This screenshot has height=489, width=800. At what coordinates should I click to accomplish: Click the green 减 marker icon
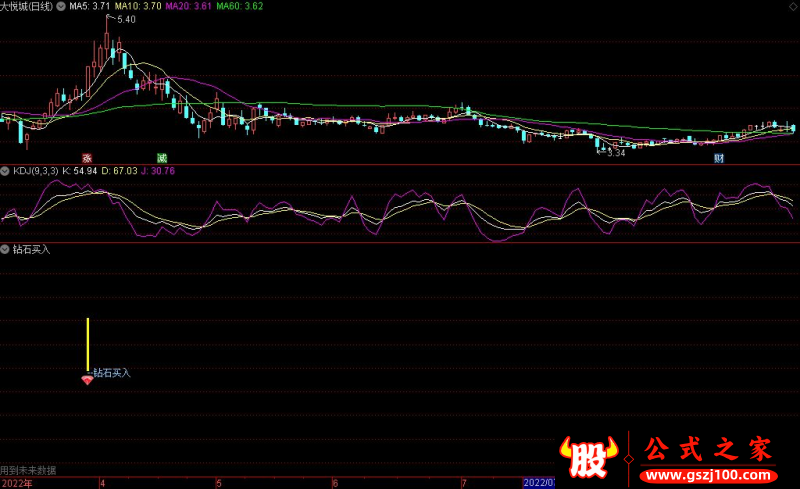(162, 158)
